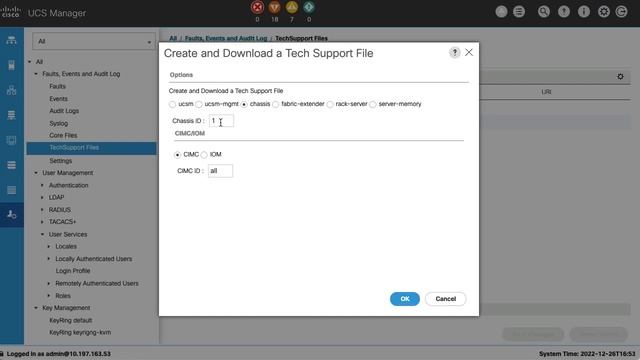This screenshot has width=640, height=360.
Task: Click the dialog help question mark icon
Action: [x=454, y=53]
